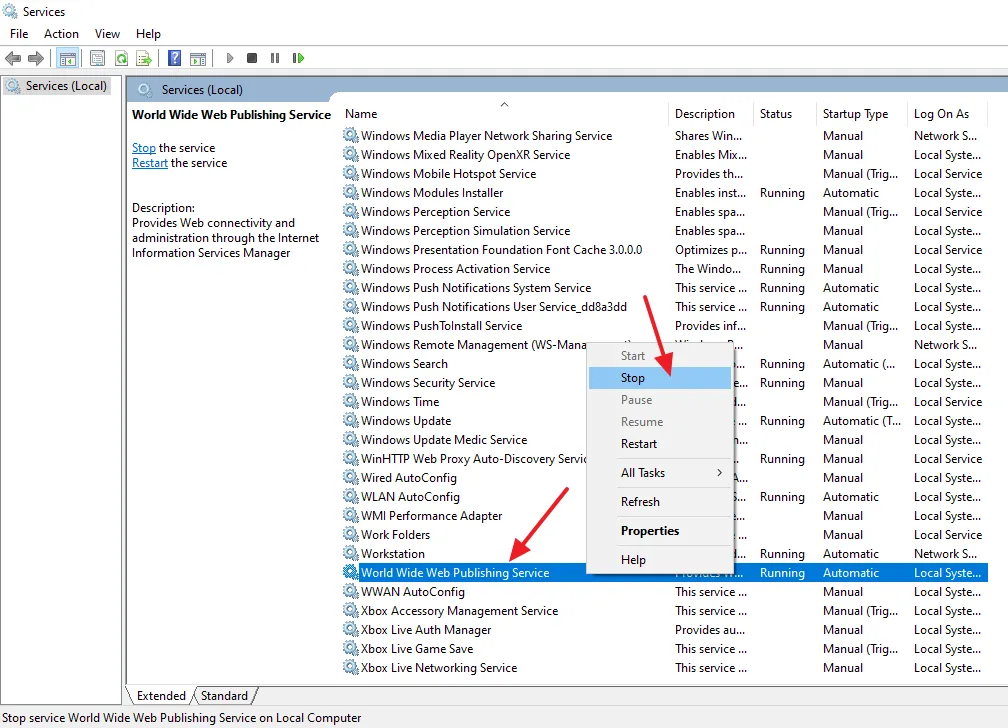
Task: Choose Restart in the context menu
Action: [660, 444]
